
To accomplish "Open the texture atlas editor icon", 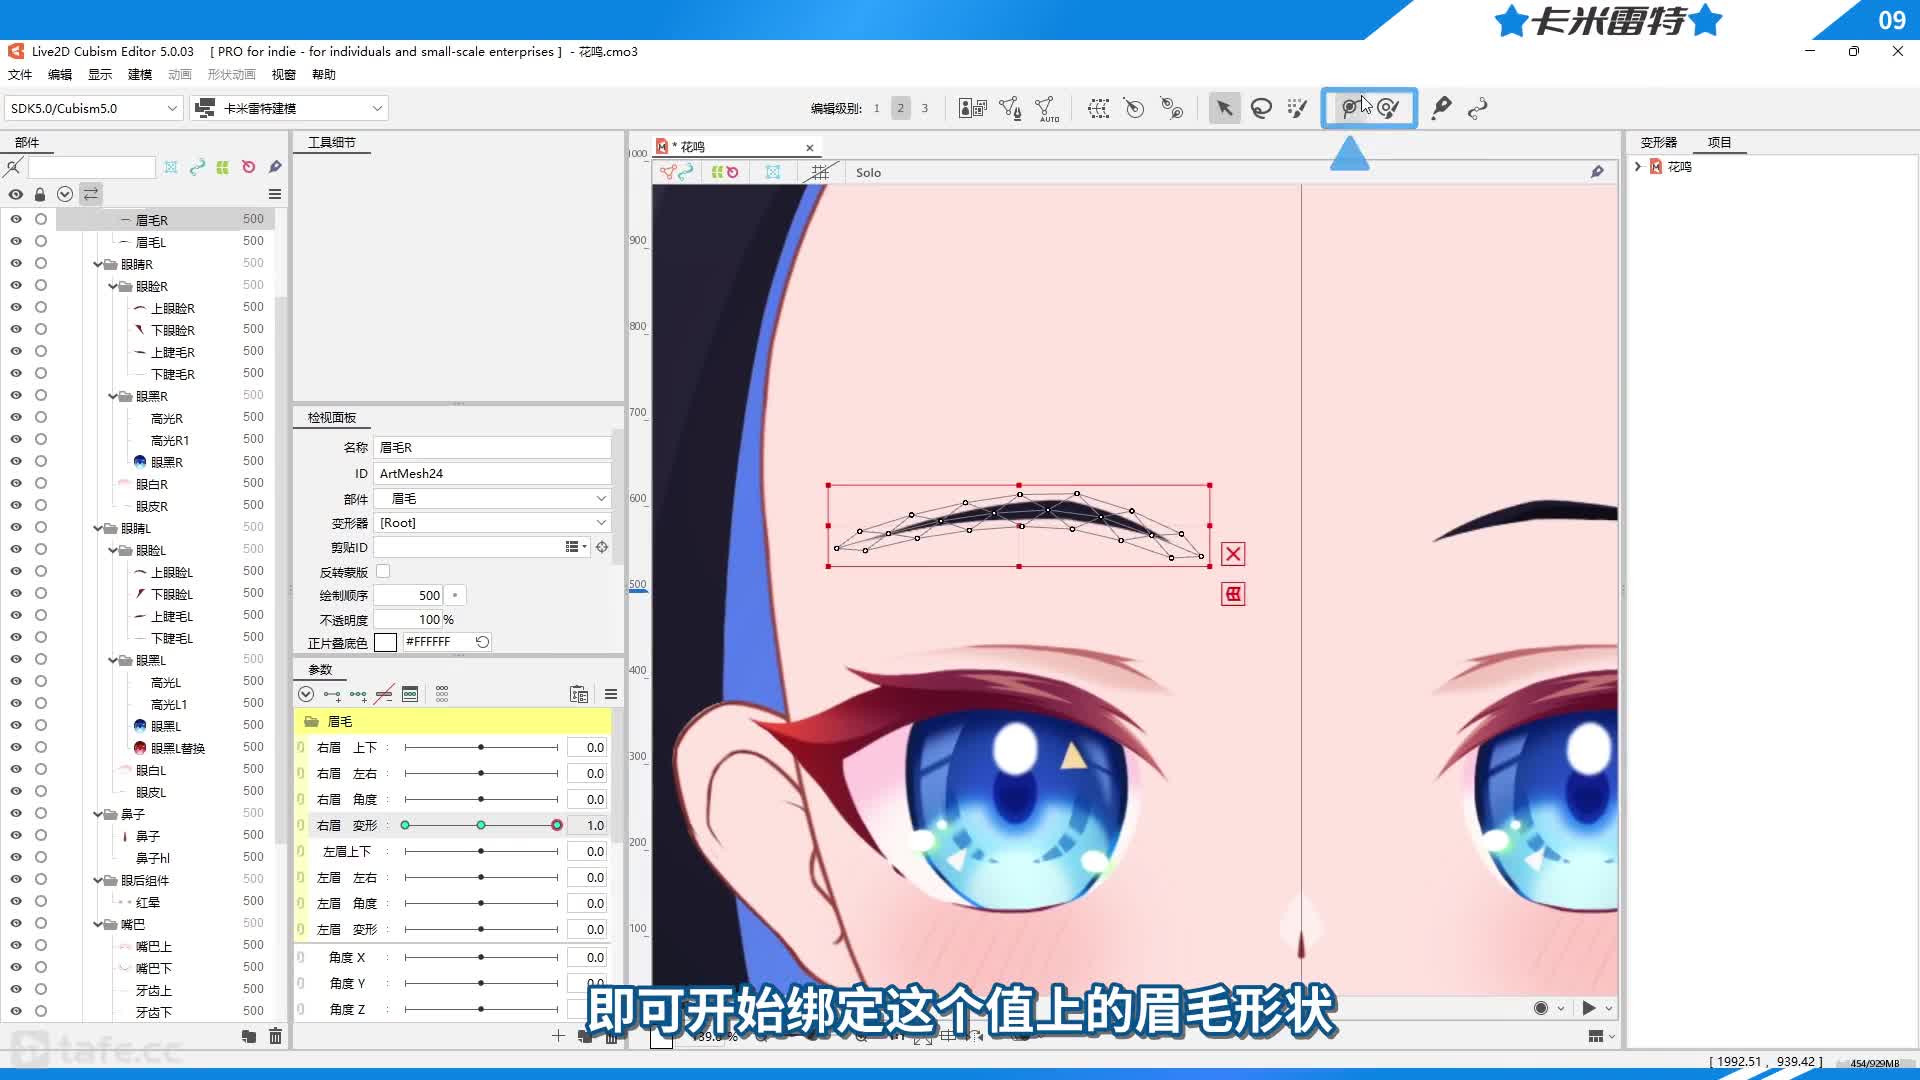I will tap(972, 108).
